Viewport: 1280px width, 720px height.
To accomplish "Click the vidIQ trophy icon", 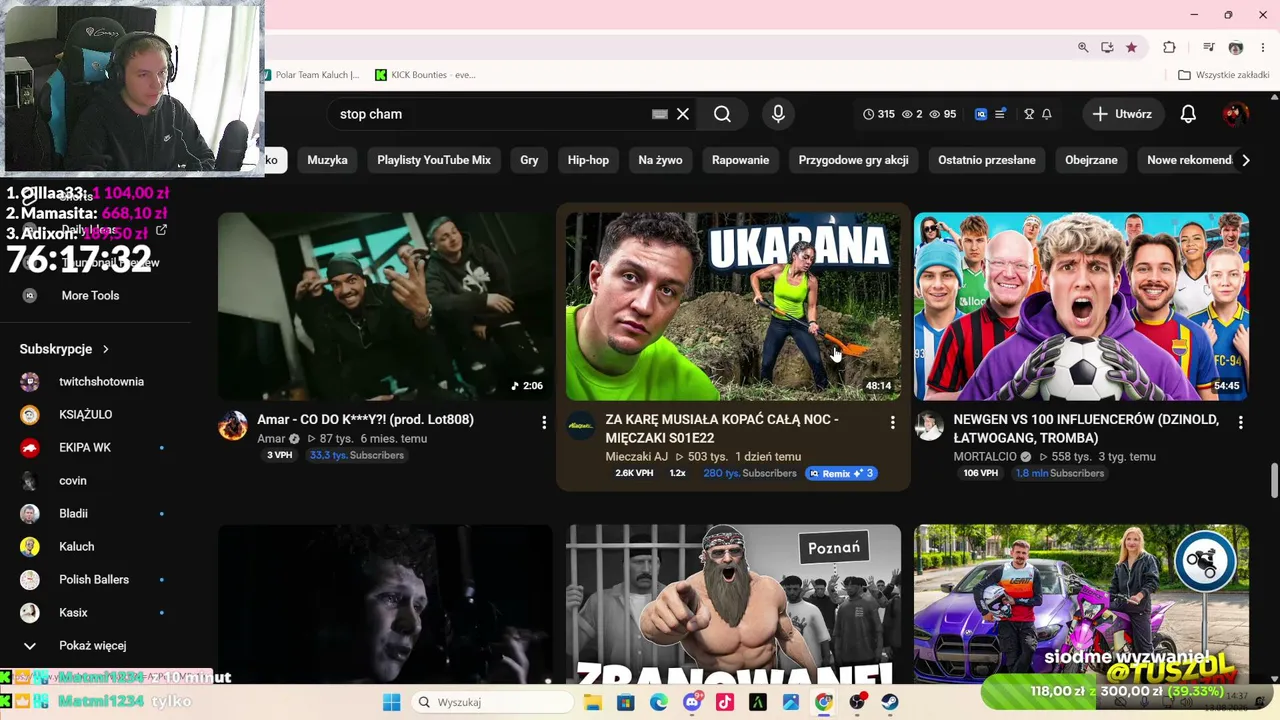I will click(1029, 114).
